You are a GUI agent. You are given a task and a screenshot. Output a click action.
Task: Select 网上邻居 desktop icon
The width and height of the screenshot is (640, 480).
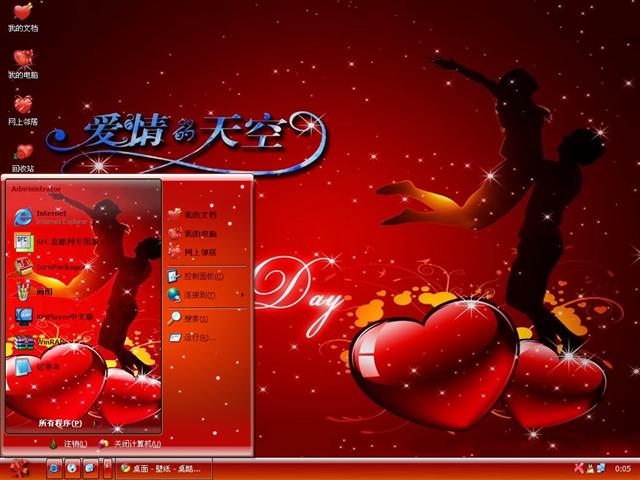pyautogui.click(x=23, y=109)
